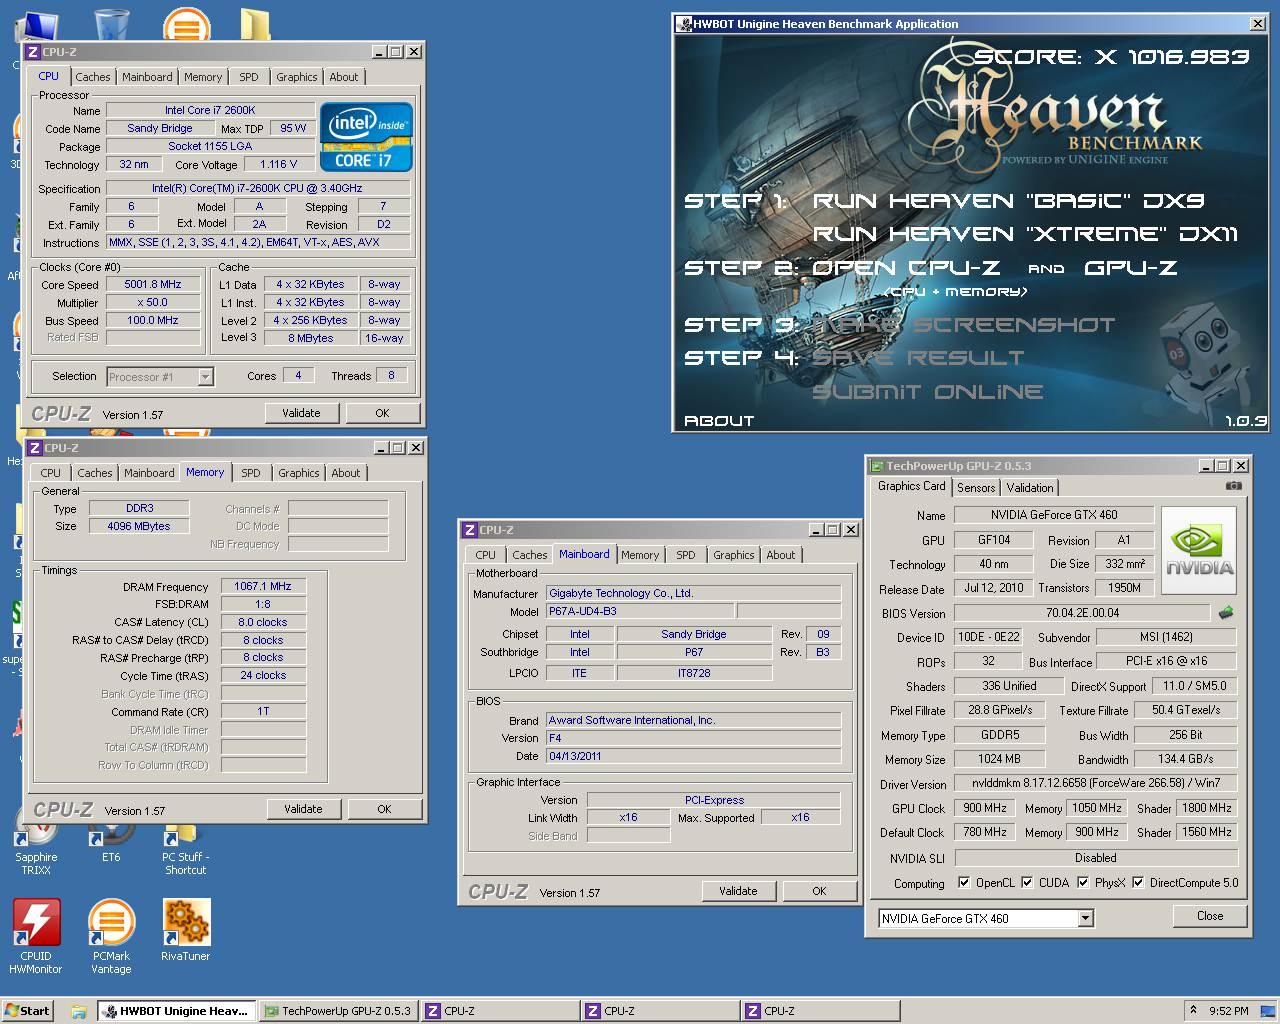1280x1024 pixels.
Task: Click CPU name Intel Core i7 2600K field
Action: click(210, 110)
